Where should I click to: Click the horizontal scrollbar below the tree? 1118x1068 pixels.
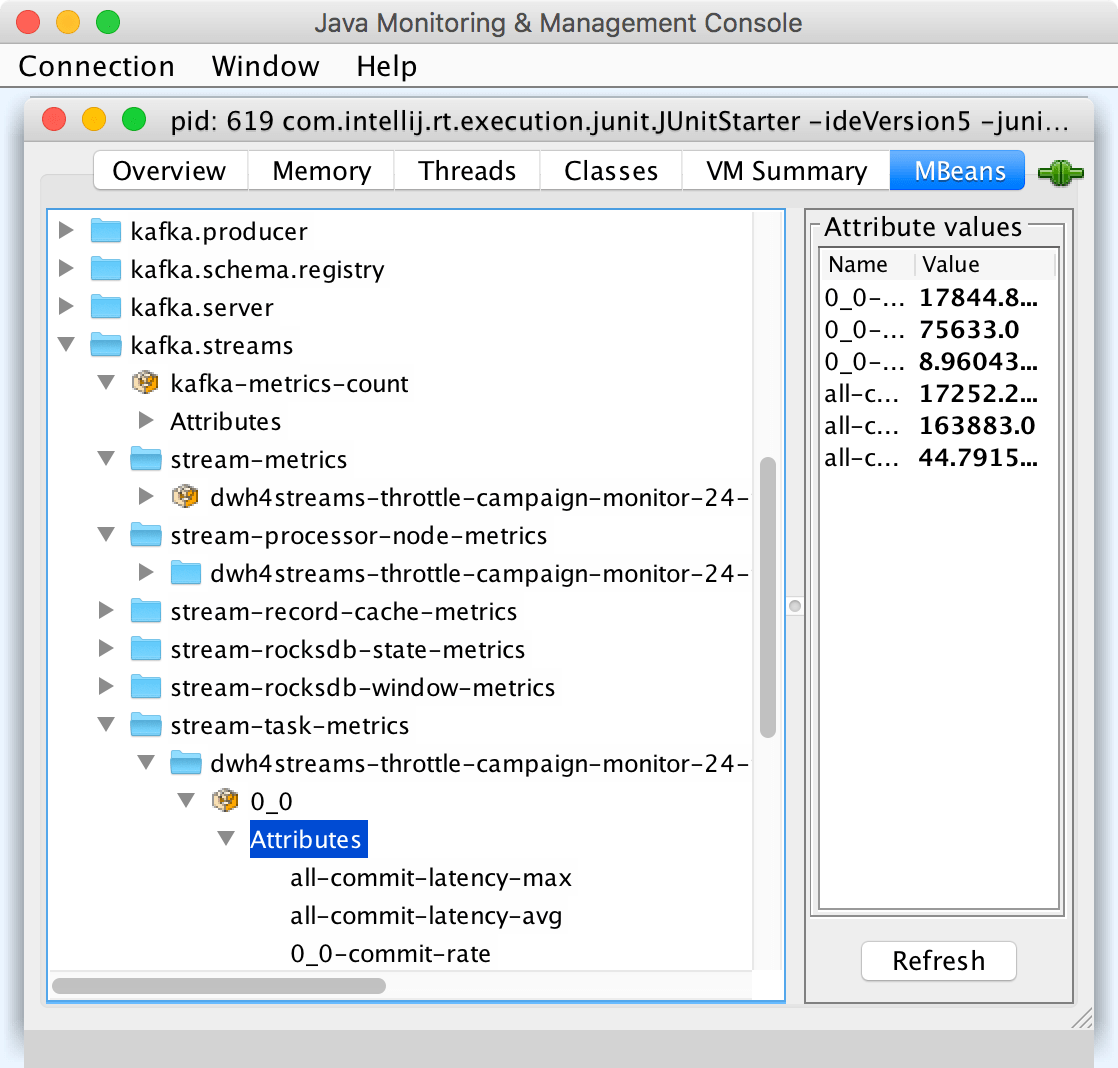point(218,986)
